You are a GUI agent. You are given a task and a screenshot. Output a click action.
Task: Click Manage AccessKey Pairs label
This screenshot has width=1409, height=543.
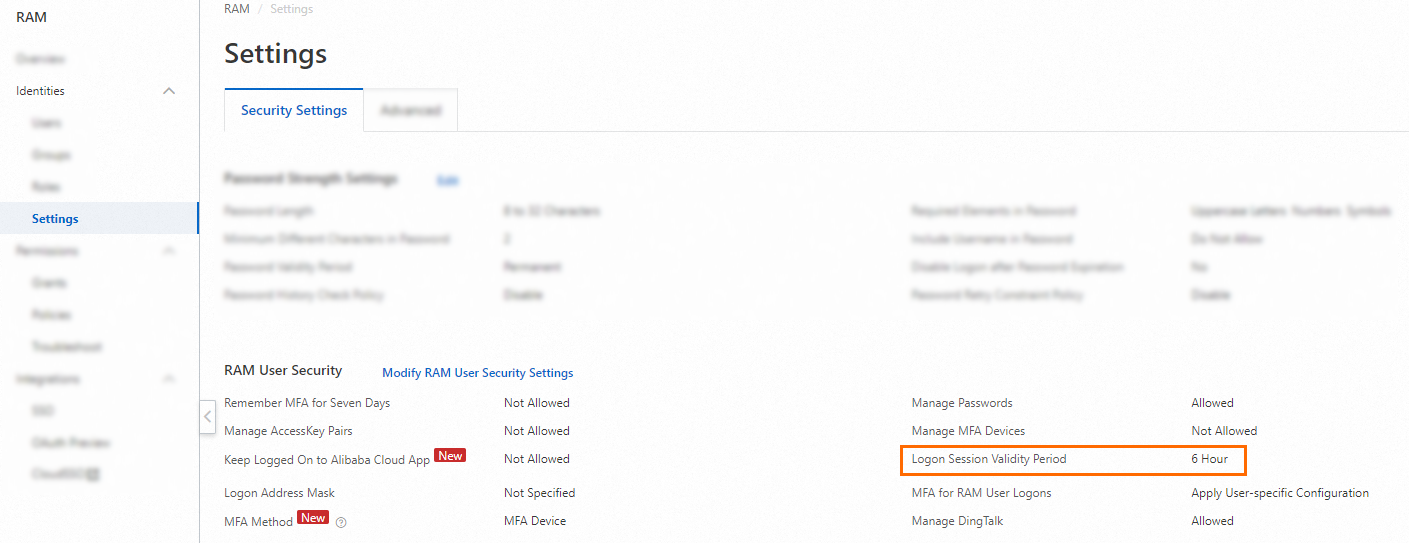[288, 431]
